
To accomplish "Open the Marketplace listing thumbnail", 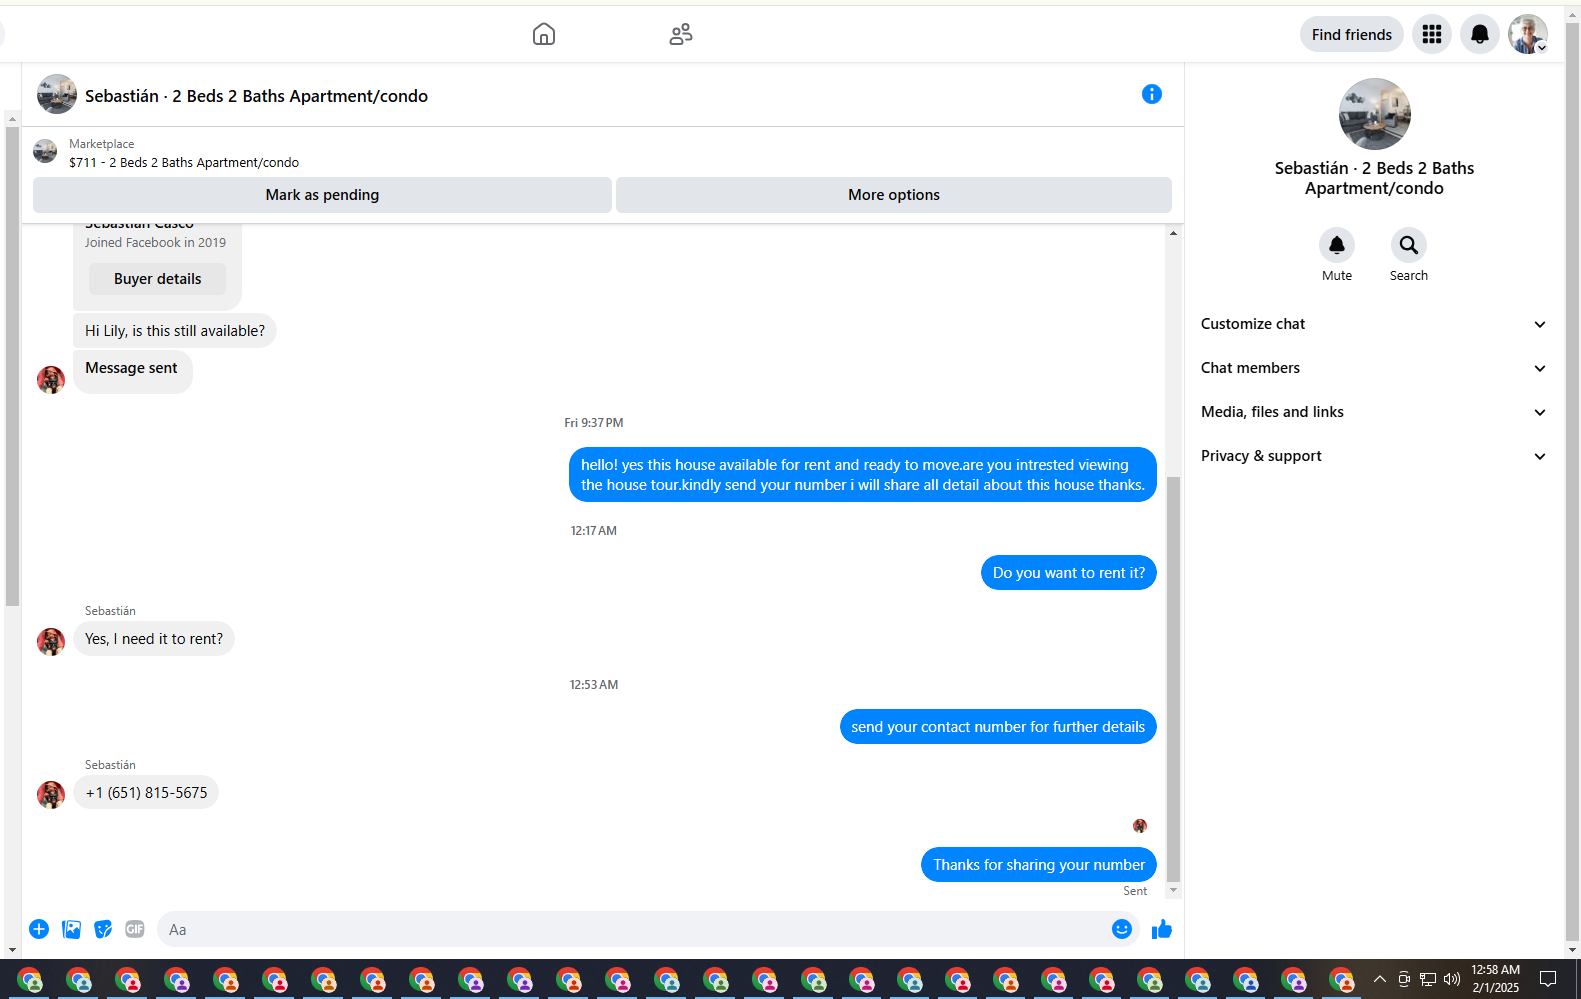I will pos(45,152).
